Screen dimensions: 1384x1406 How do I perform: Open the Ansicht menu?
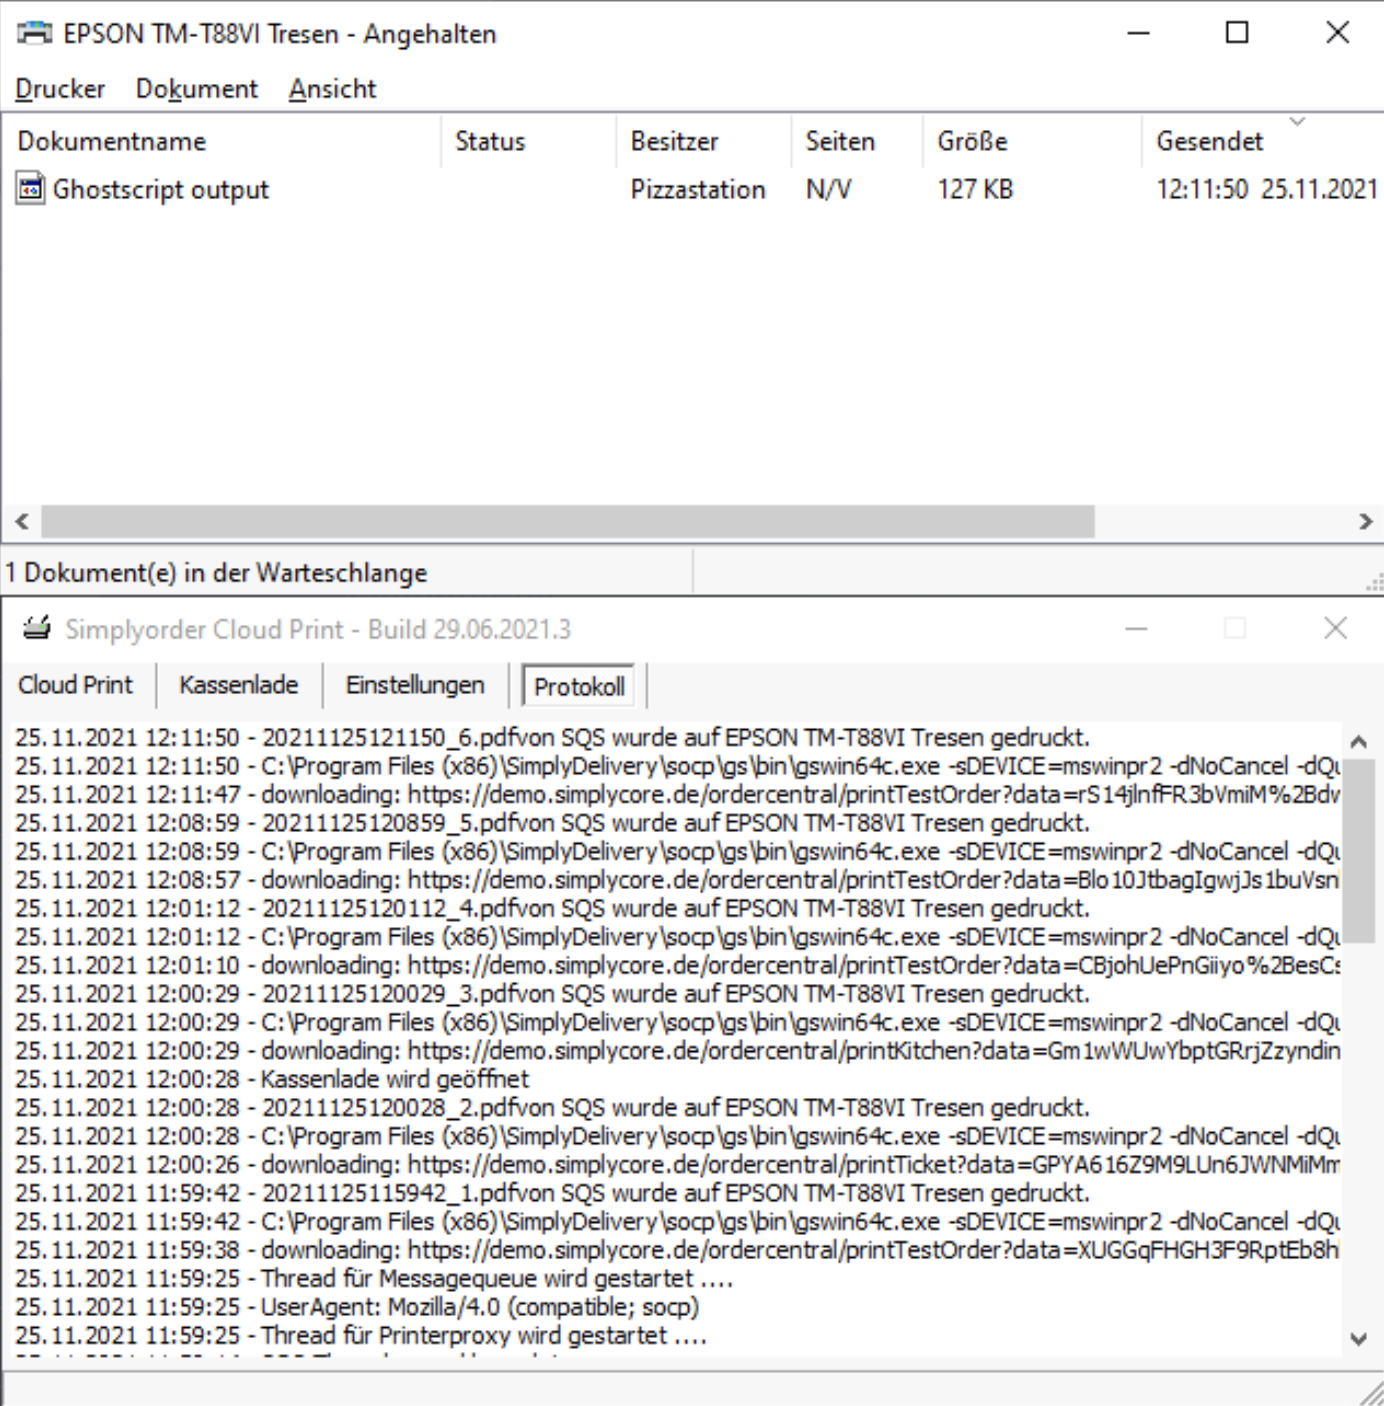pos(332,89)
